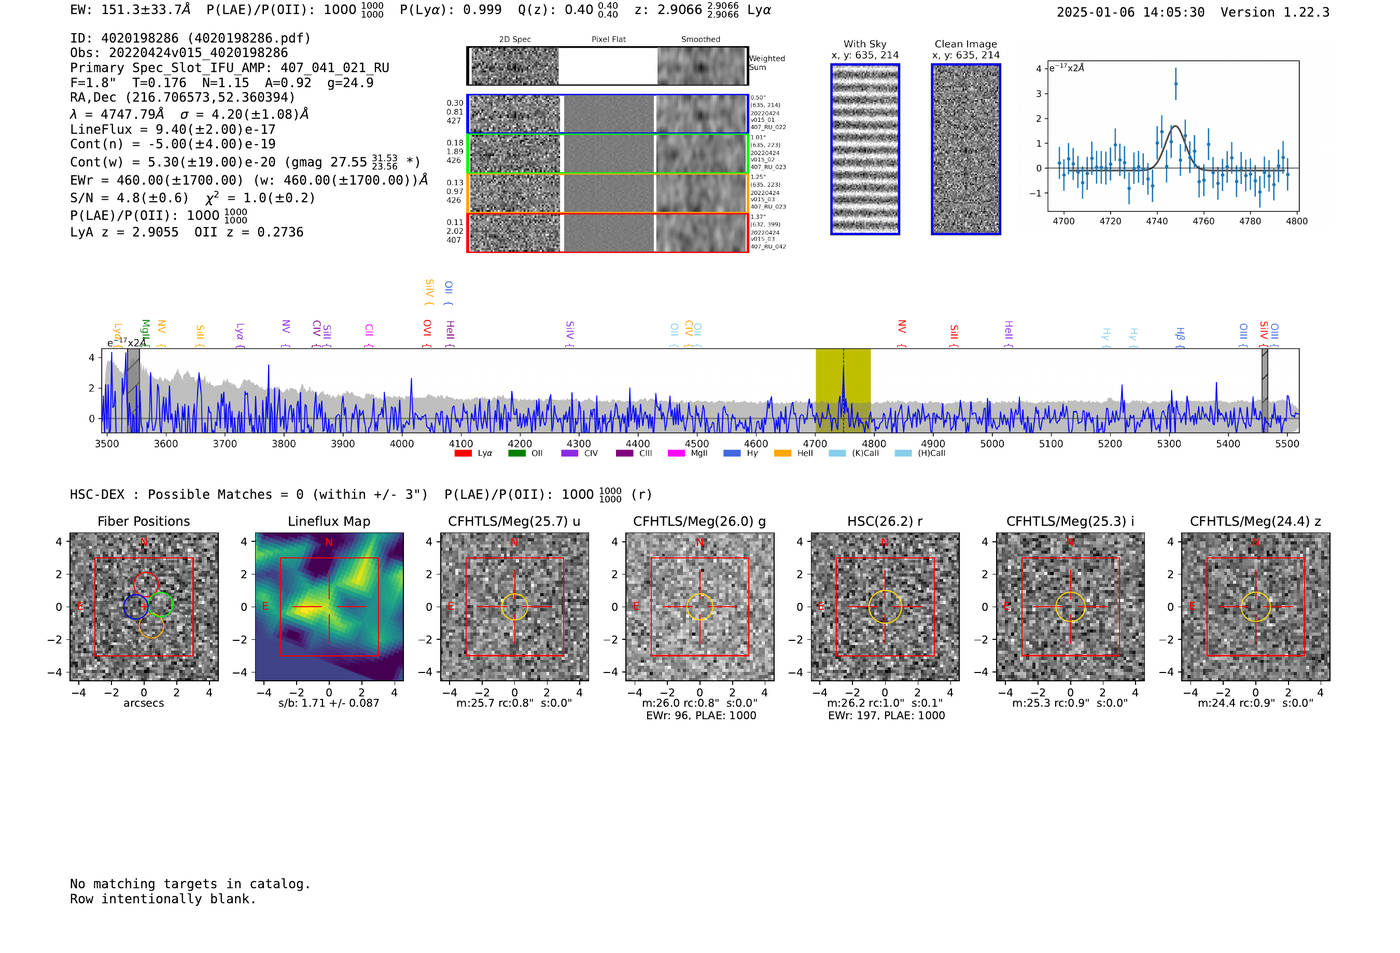The width and height of the screenshot is (1400, 953).
Task: Click the Weighted Sum 2D spectrum strip
Action: point(607,66)
